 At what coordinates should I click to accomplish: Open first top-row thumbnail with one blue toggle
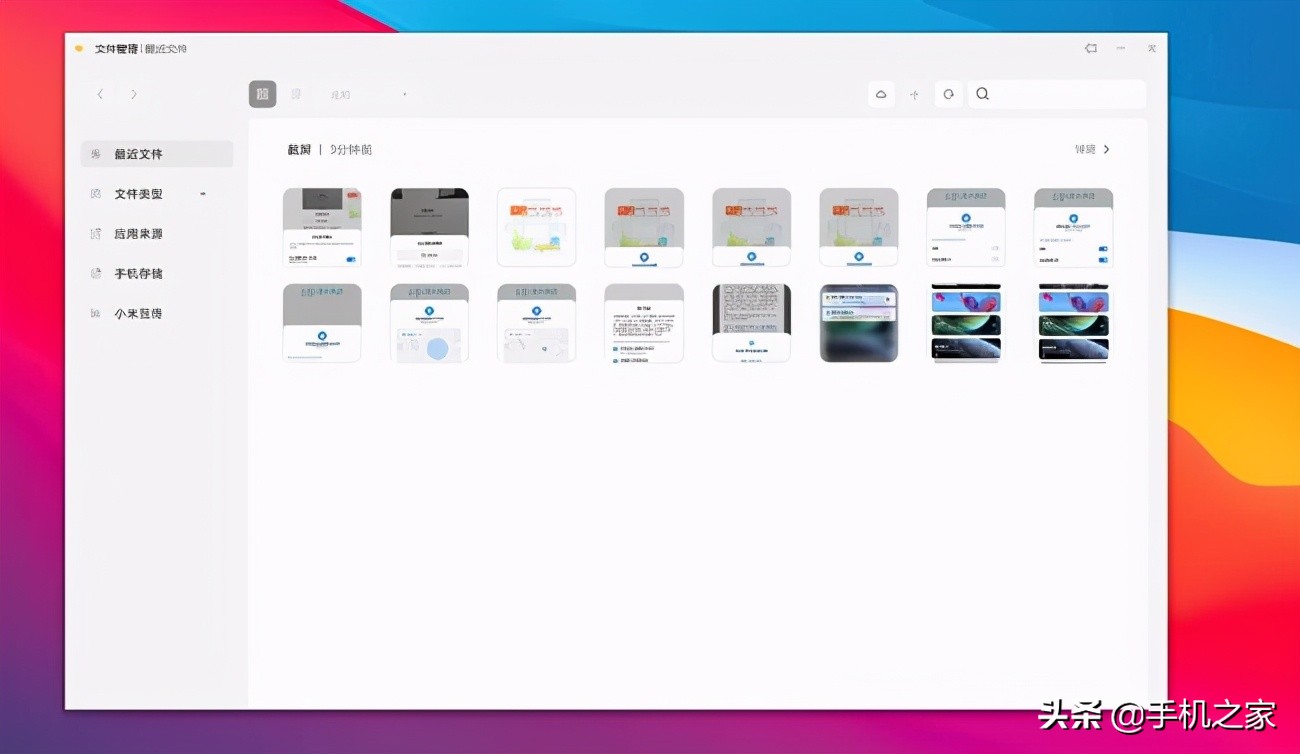[322, 228]
